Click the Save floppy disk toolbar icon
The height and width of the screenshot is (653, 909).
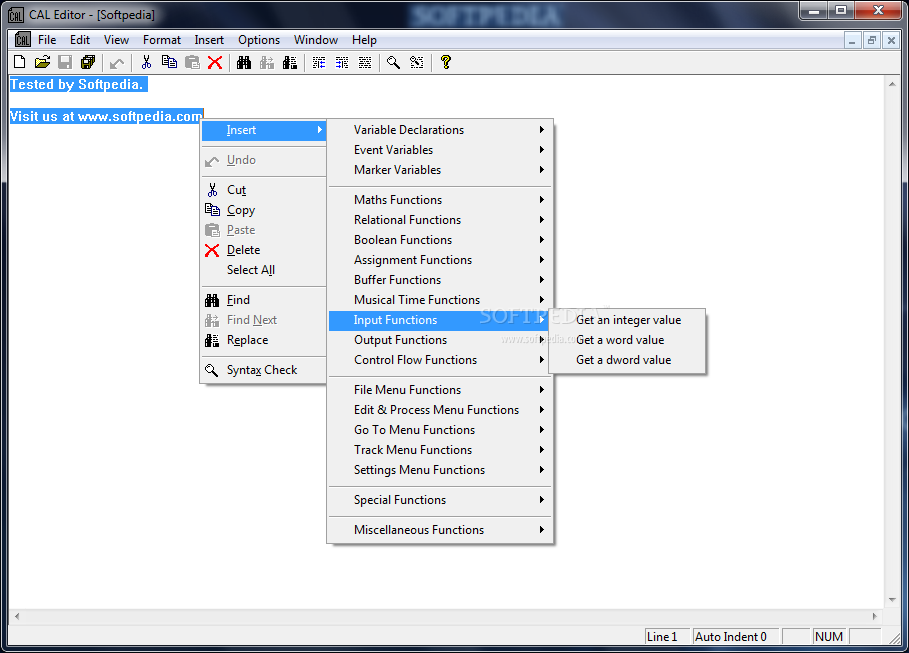pos(65,62)
